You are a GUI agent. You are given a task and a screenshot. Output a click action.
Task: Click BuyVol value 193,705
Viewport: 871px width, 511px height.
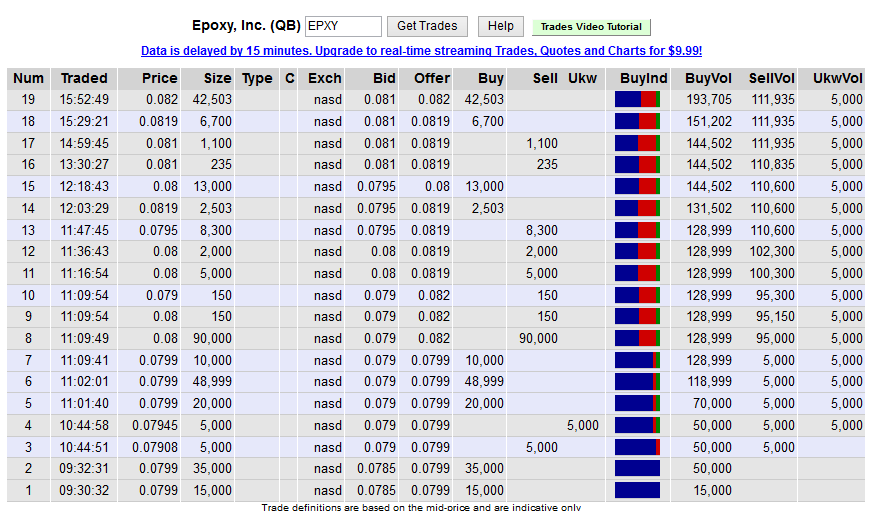pos(709,99)
